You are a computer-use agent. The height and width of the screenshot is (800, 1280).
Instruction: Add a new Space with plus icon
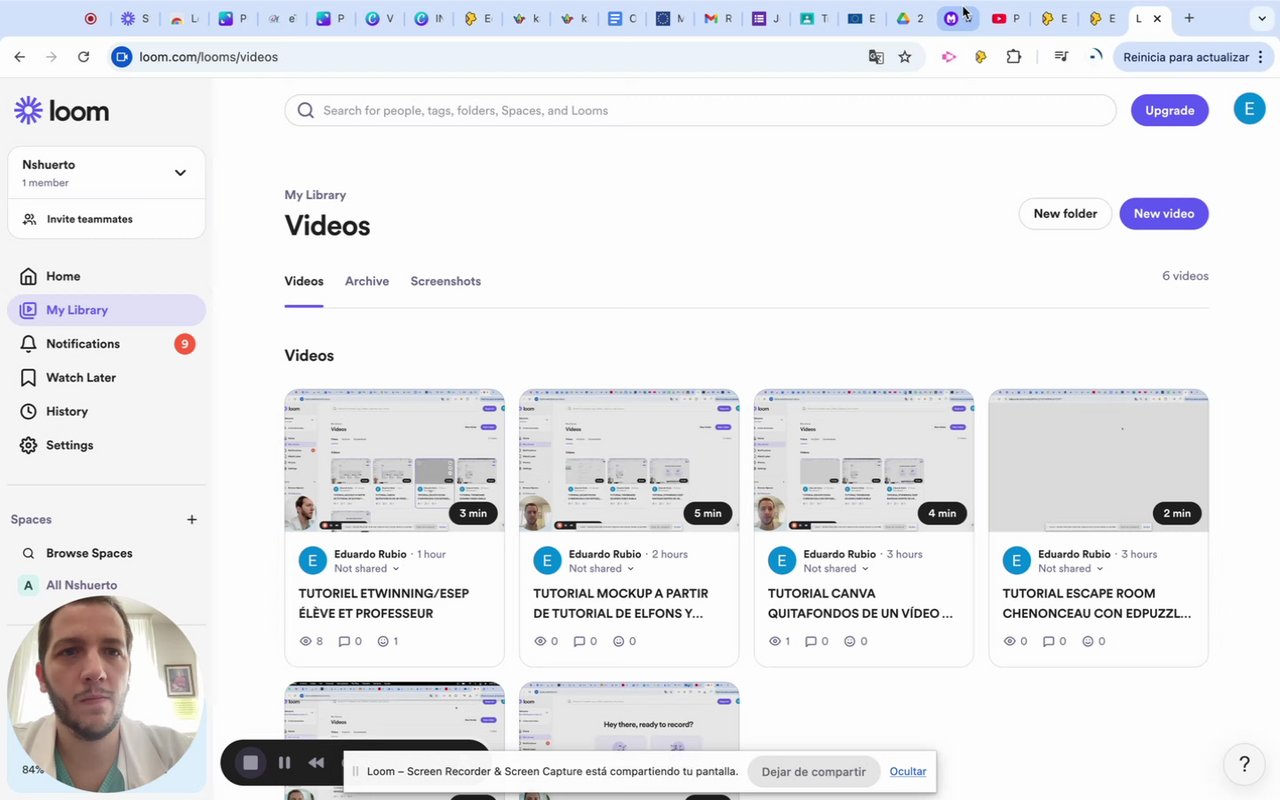click(192, 520)
